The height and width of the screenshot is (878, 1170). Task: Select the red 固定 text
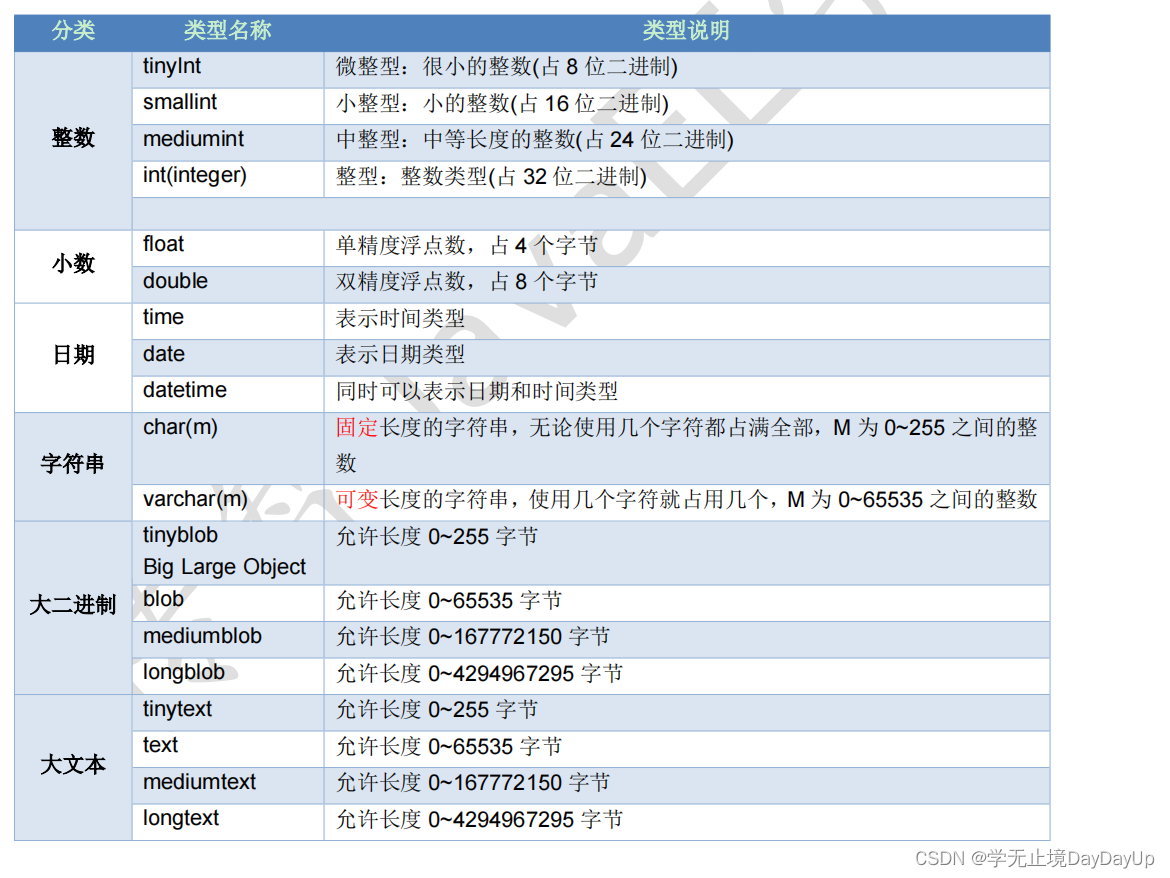pyautogui.click(x=357, y=427)
